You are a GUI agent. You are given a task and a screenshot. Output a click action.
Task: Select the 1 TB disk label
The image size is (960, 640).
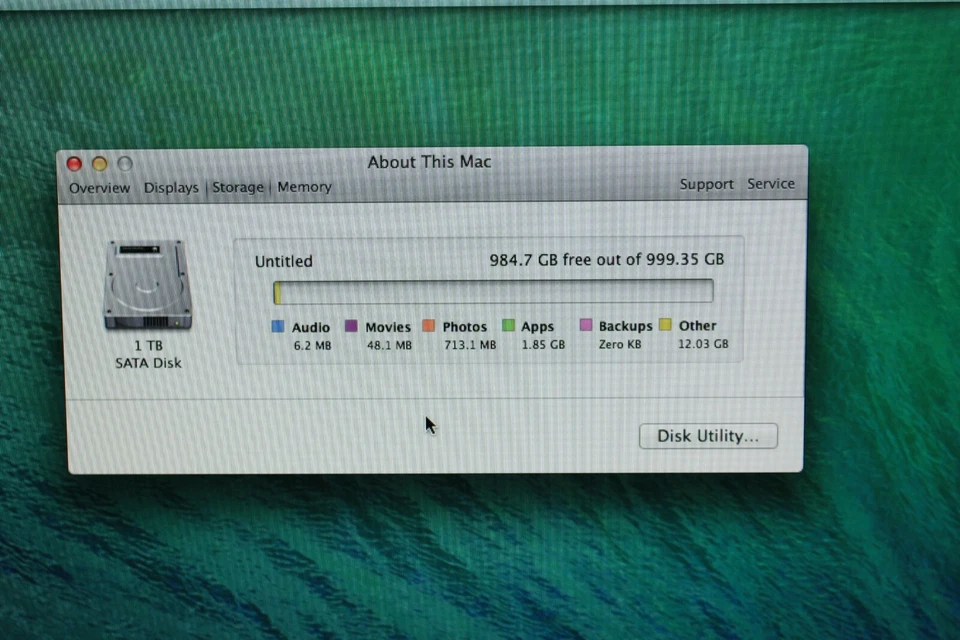147,345
